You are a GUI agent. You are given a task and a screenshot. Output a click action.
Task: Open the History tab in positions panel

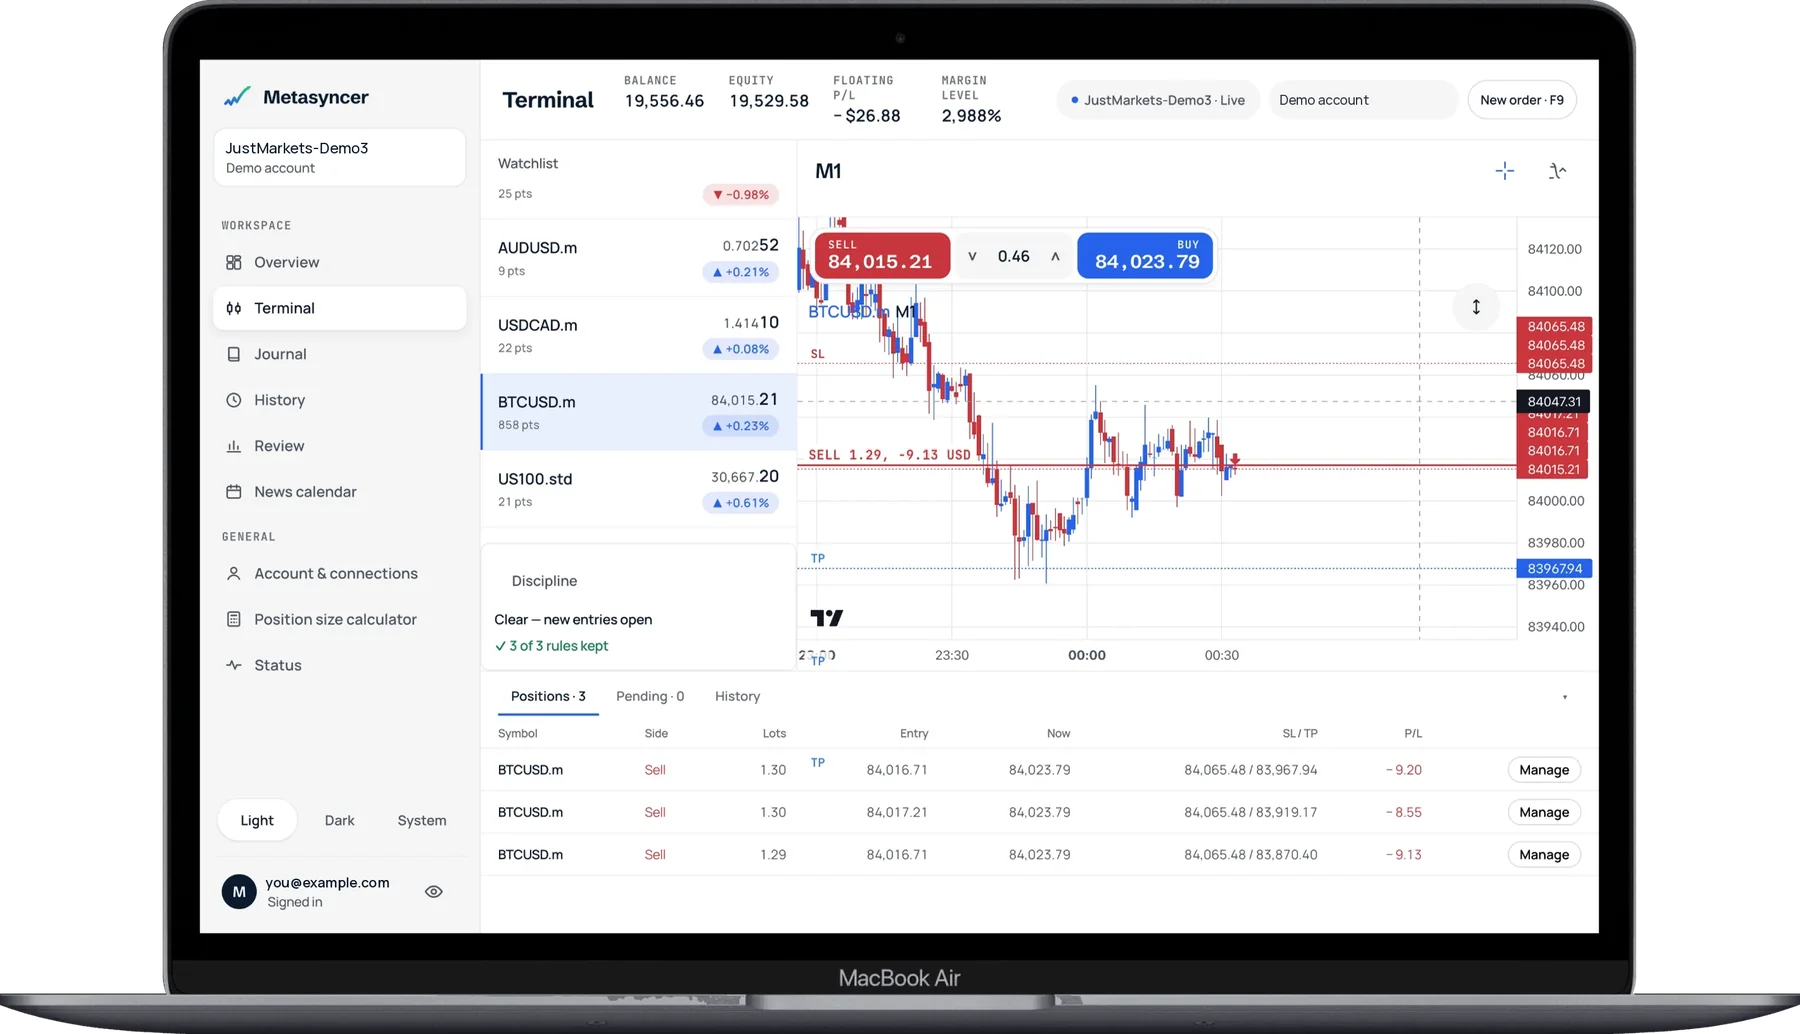(737, 696)
